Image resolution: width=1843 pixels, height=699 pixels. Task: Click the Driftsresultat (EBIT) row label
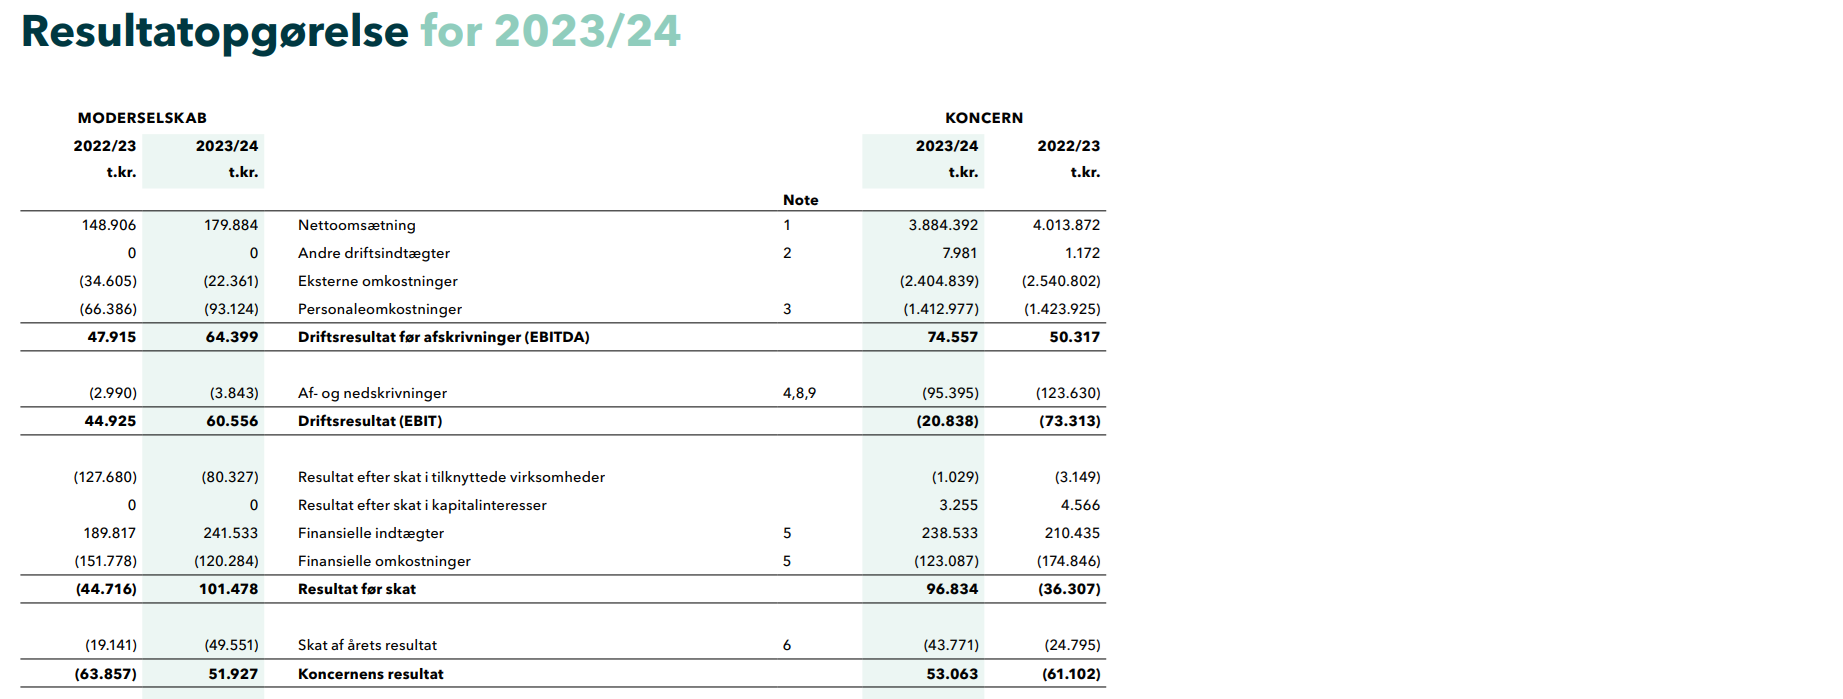[x=370, y=421]
